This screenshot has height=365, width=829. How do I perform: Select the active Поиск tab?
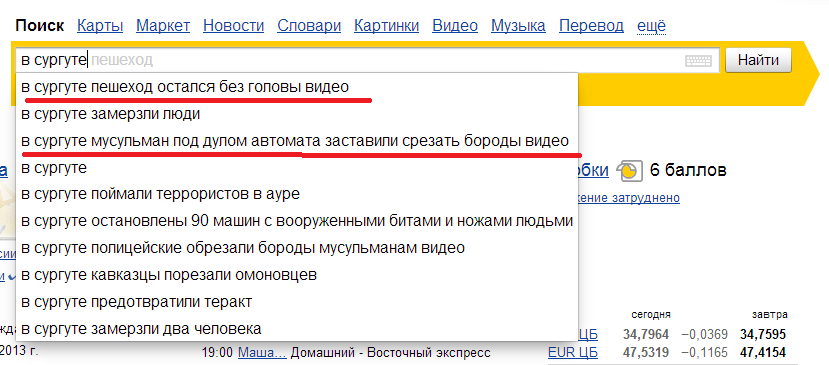(40, 25)
